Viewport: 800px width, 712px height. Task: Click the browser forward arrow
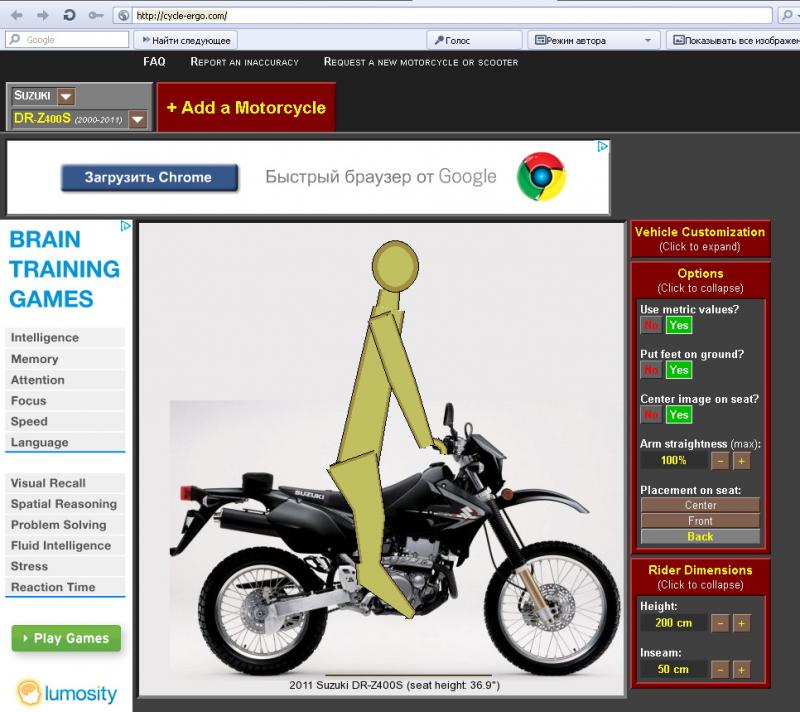43,15
